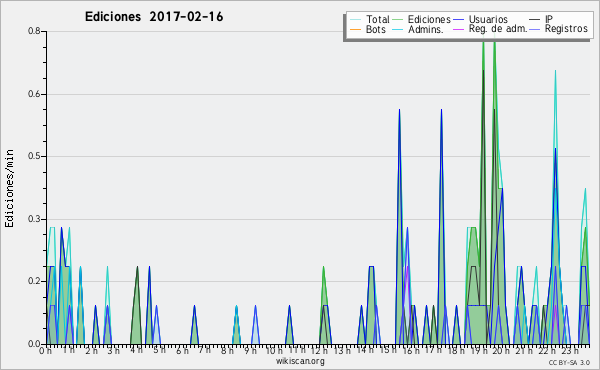Select the blue line swatch beside Usuarios

tap(459, 20)
